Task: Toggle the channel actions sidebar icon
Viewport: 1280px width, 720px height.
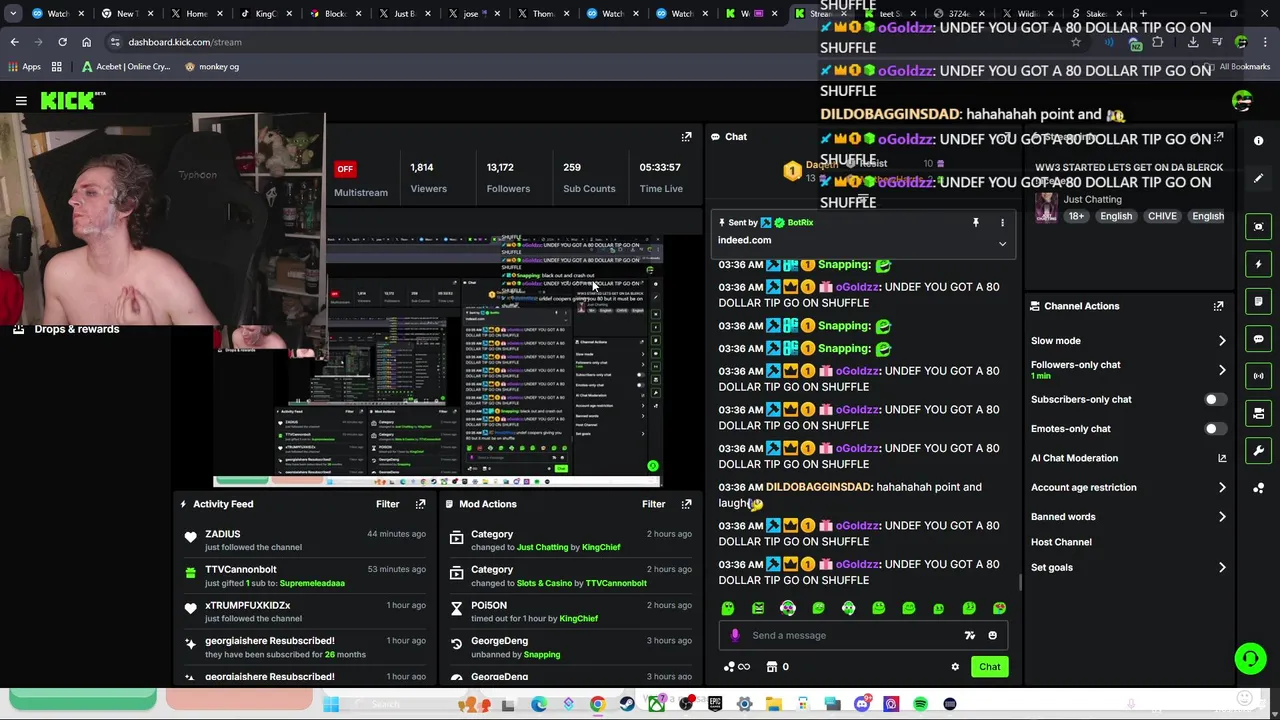Action: coord(1259,413)
